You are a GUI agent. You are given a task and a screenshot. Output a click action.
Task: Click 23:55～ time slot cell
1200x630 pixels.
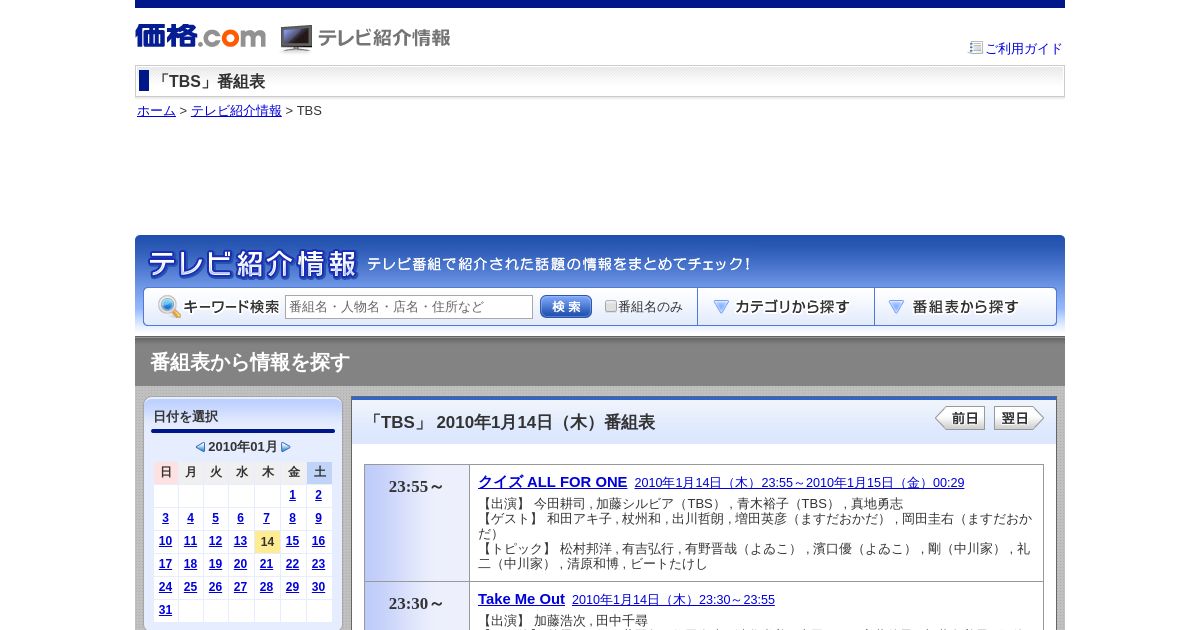tap(417, 523)
